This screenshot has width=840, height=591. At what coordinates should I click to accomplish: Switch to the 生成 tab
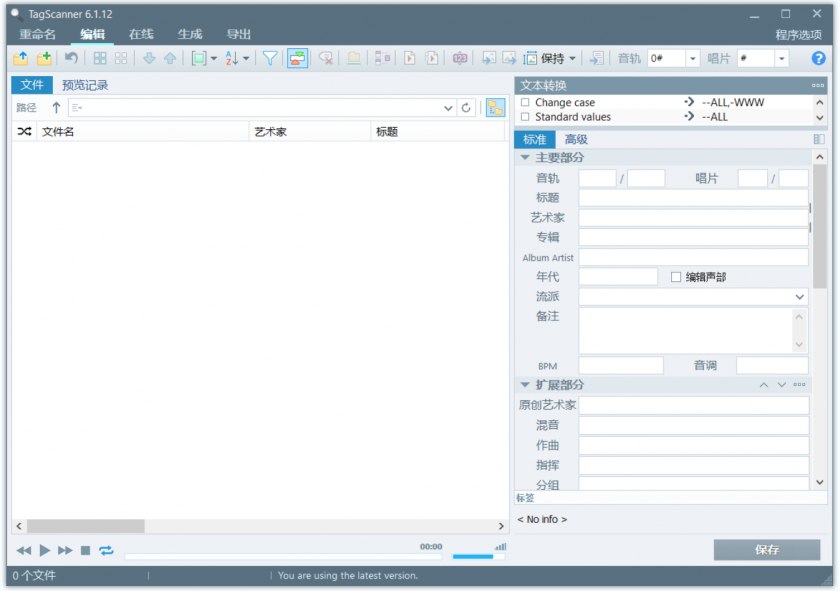(190, 34)
